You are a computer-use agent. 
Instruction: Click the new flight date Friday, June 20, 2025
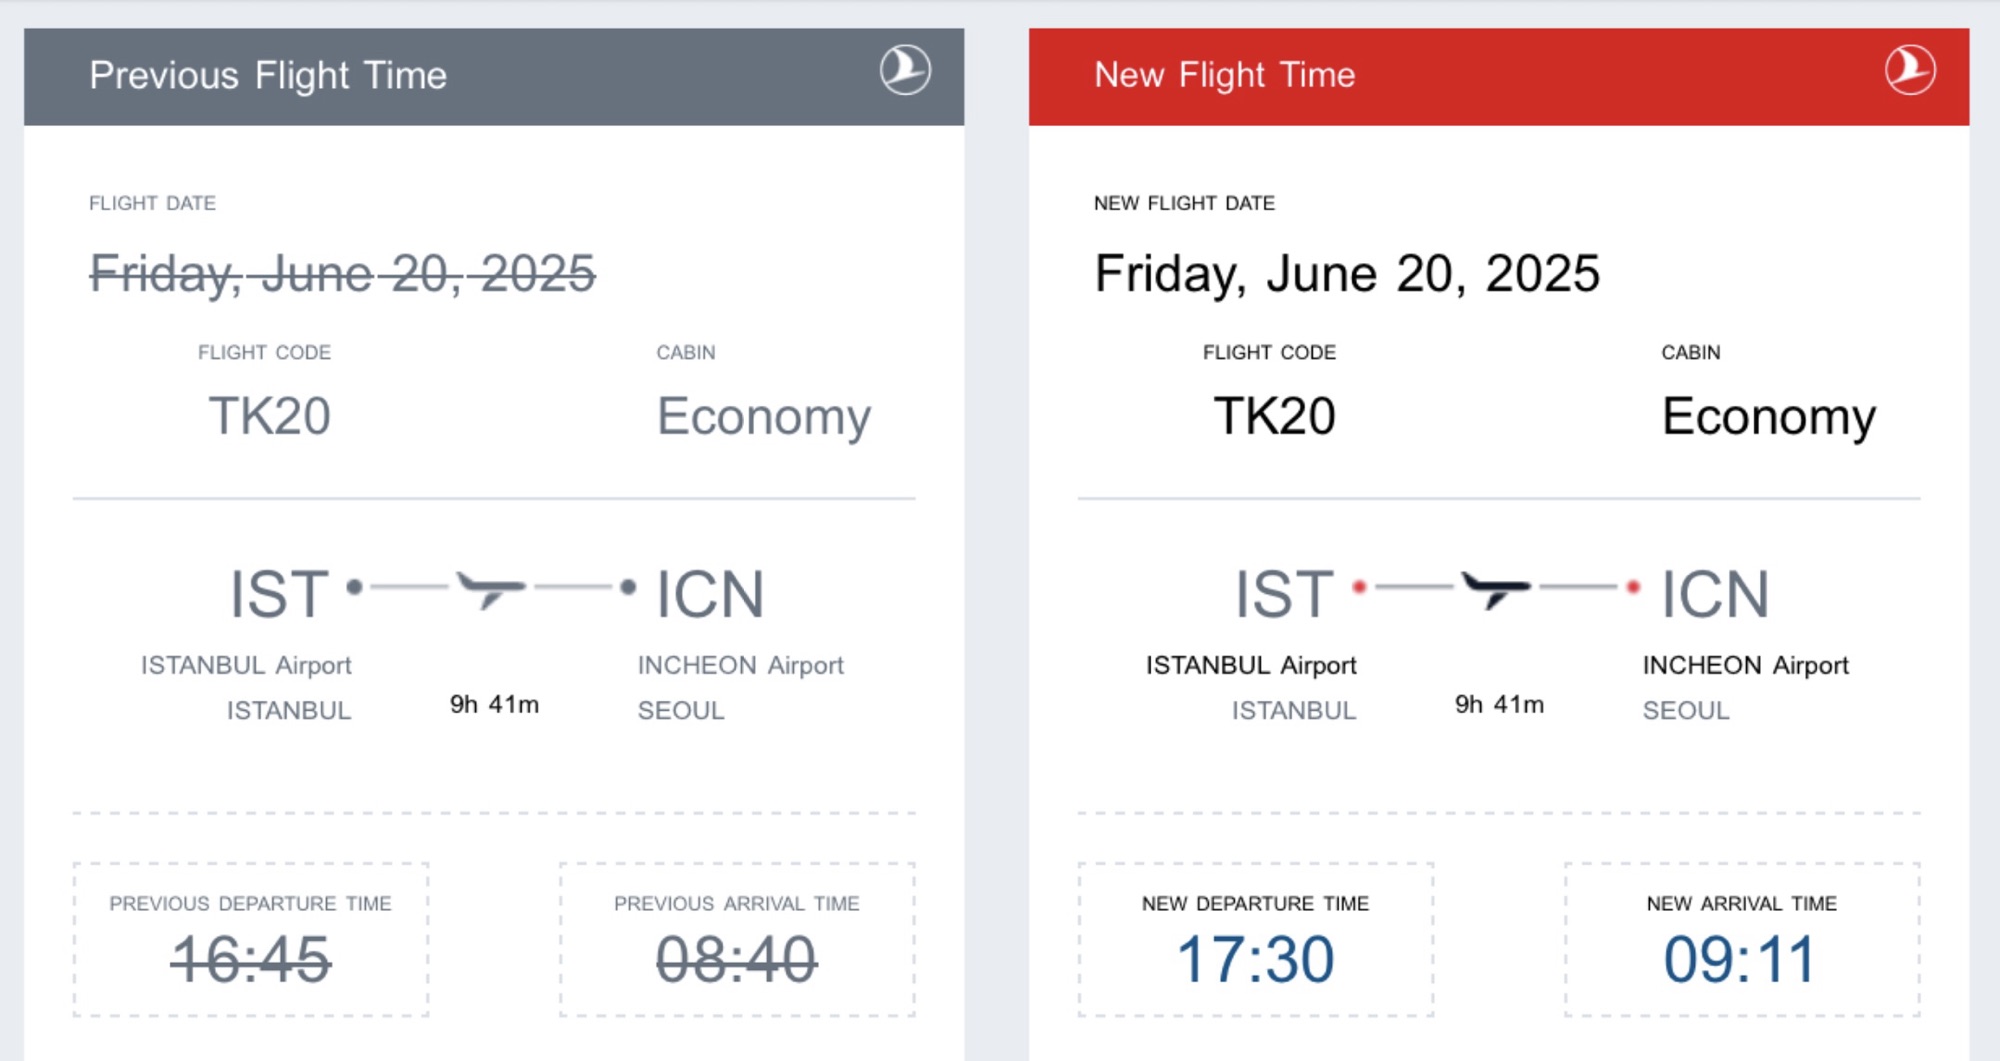tap(1347, 273)
